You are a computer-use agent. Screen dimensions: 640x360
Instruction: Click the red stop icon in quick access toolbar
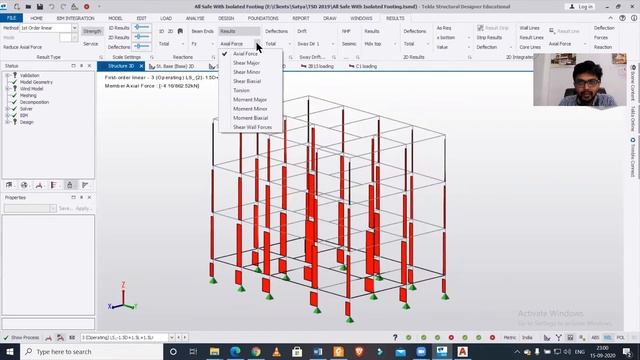87,7
